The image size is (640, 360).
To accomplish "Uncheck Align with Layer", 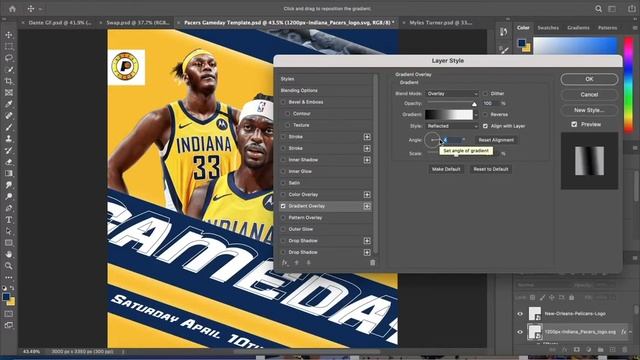I will (x=485, y=126).
